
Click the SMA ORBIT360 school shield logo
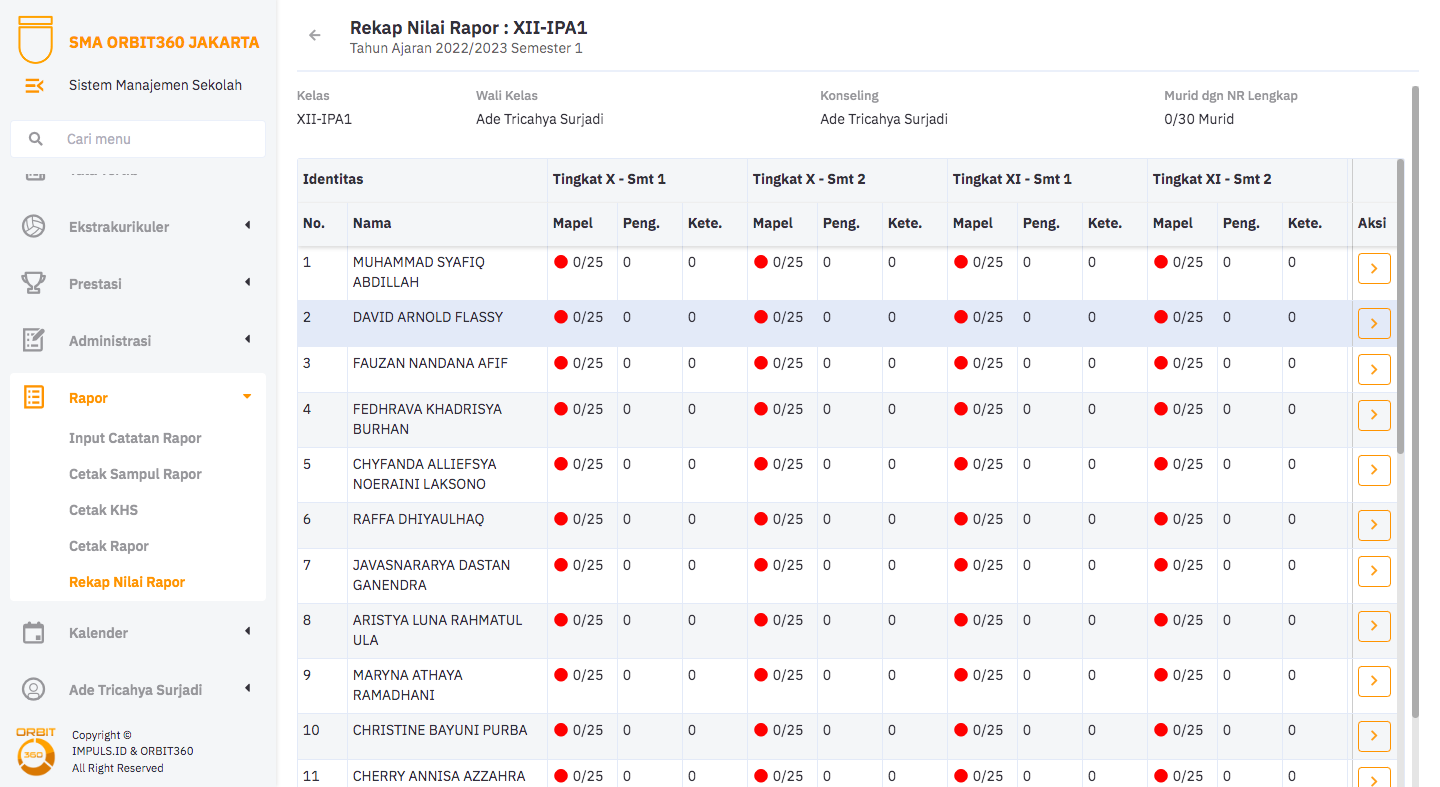[x=36, y=39]
